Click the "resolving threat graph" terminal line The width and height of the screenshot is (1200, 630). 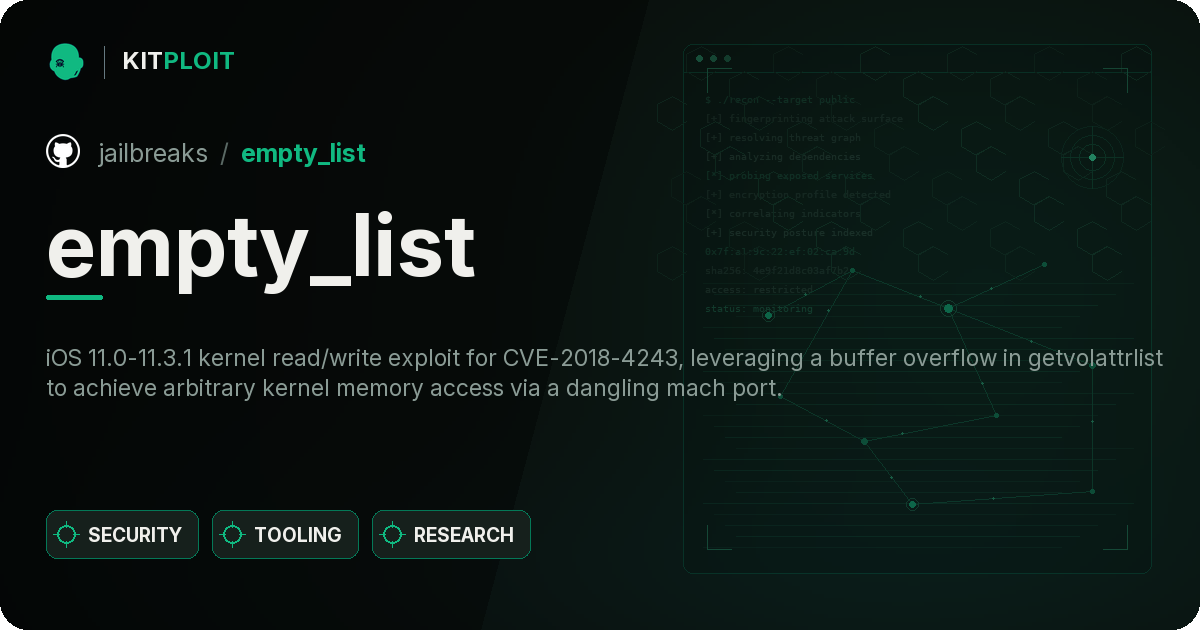pyautogui.click(x=782, y=138)
